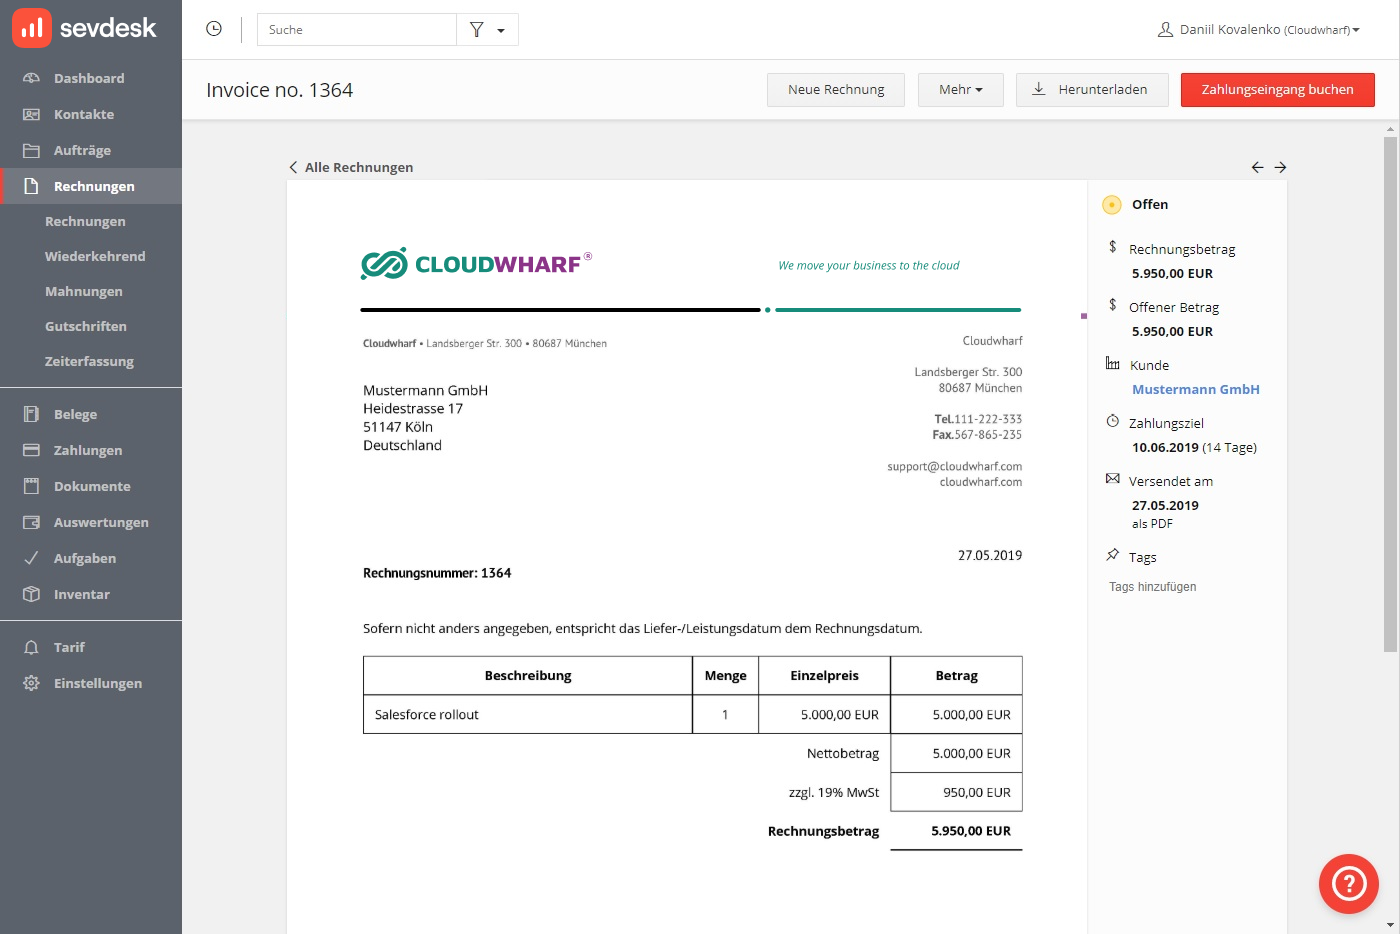1400x934 pixels.
Task: Click the Dokumente sidebar icon
Action: click(31, 486)
